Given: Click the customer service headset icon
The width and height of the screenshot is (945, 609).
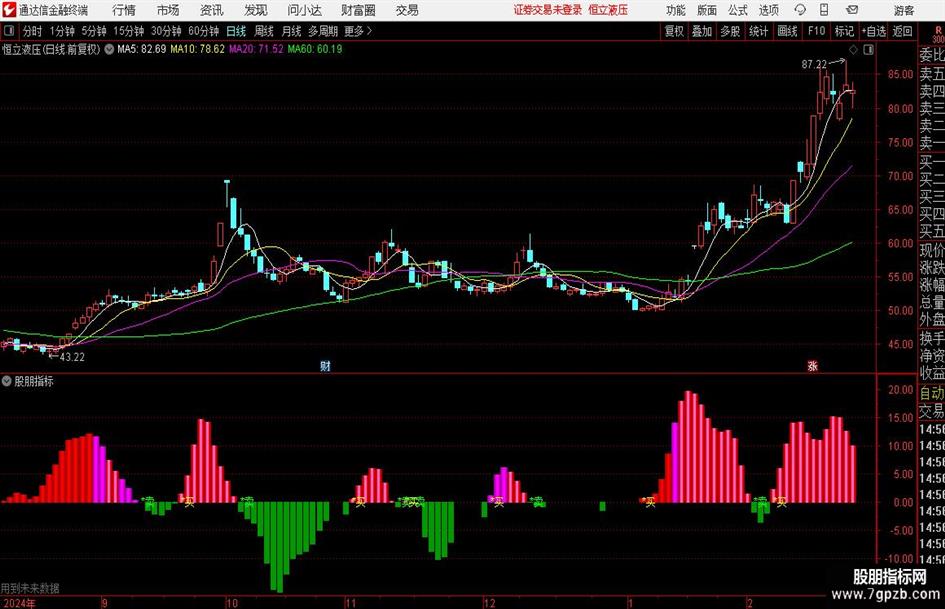Looking at the screenshot, I should (800, 10).
